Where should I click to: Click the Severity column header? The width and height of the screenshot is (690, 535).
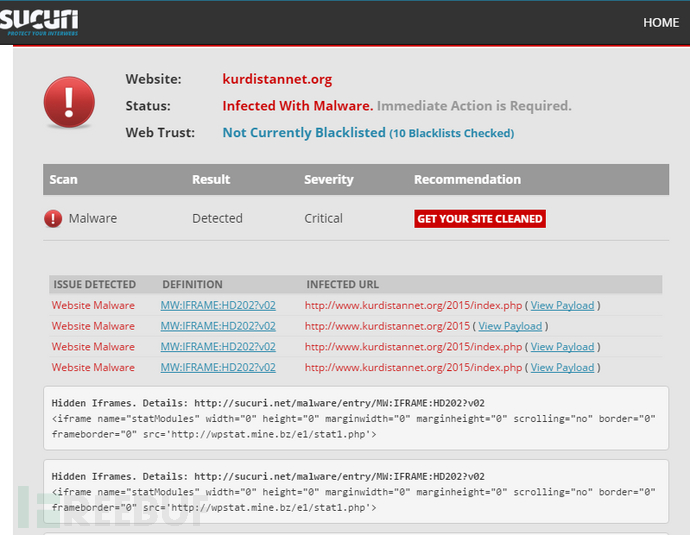[329, 180]
